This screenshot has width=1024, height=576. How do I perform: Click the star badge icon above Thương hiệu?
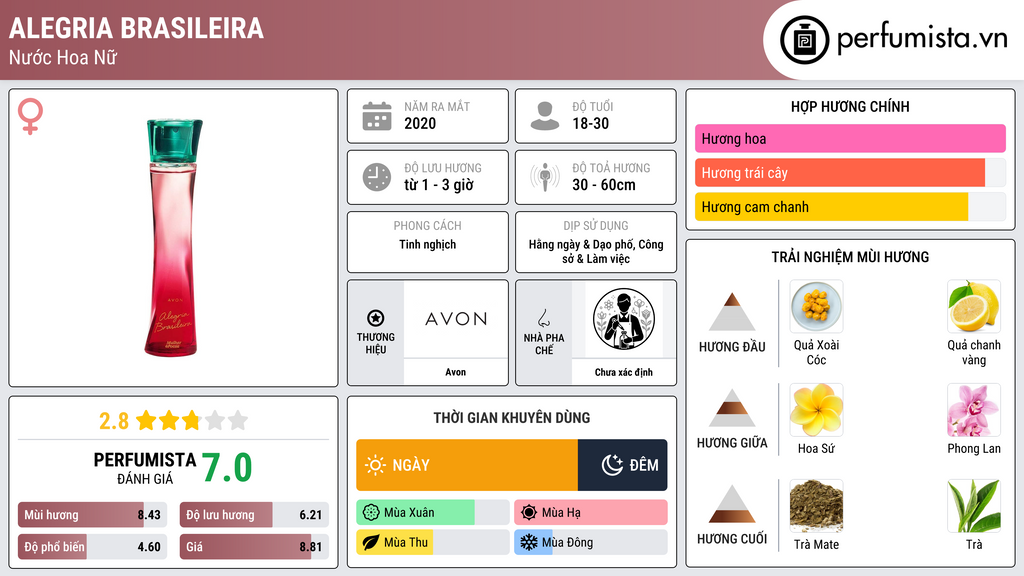tap(376, 318)
